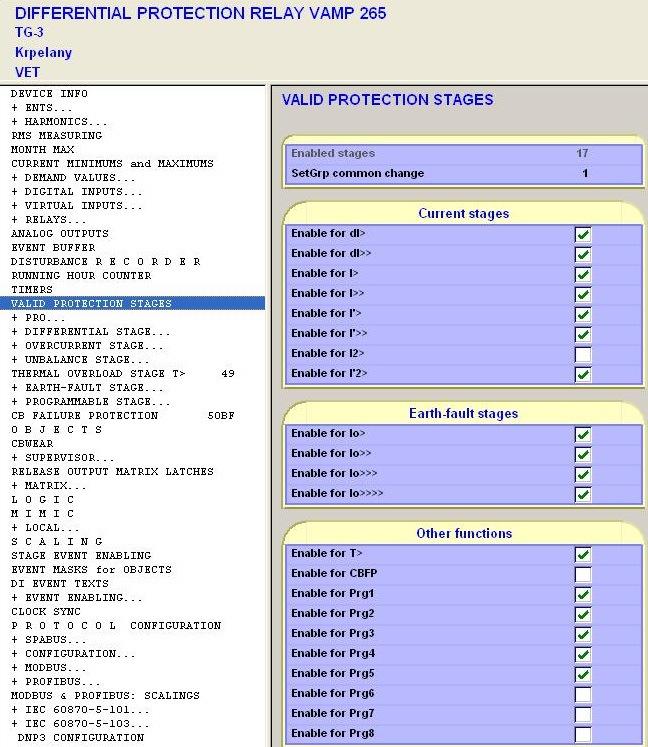The image size is (648, 747).
Task: Toggle Enable for I'2> checkbox
Action: pos(583,374)
